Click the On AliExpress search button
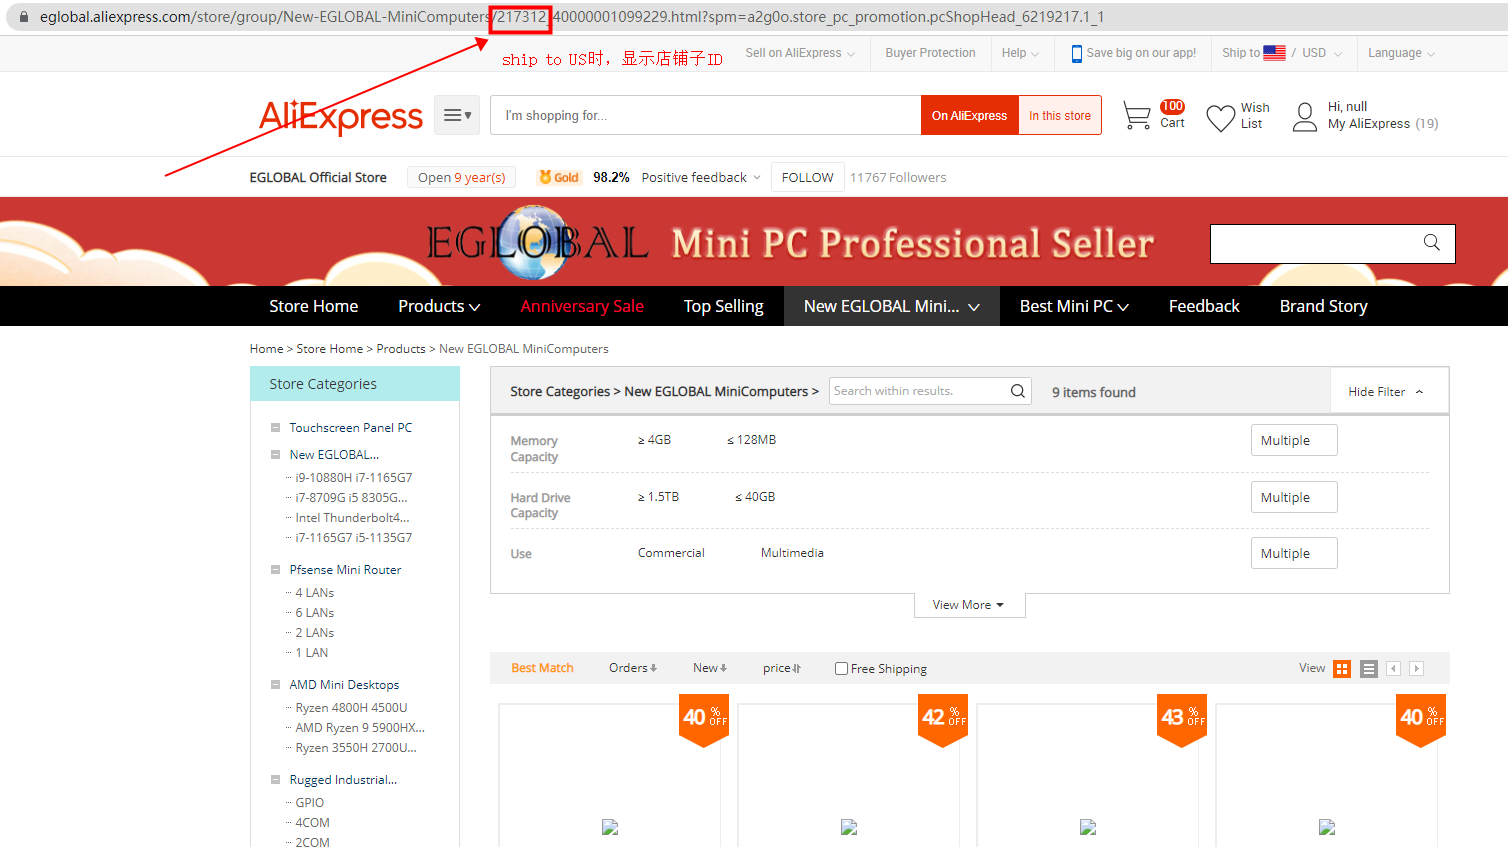This screenshot has width=1508, height=847. [x=969, y=115]
